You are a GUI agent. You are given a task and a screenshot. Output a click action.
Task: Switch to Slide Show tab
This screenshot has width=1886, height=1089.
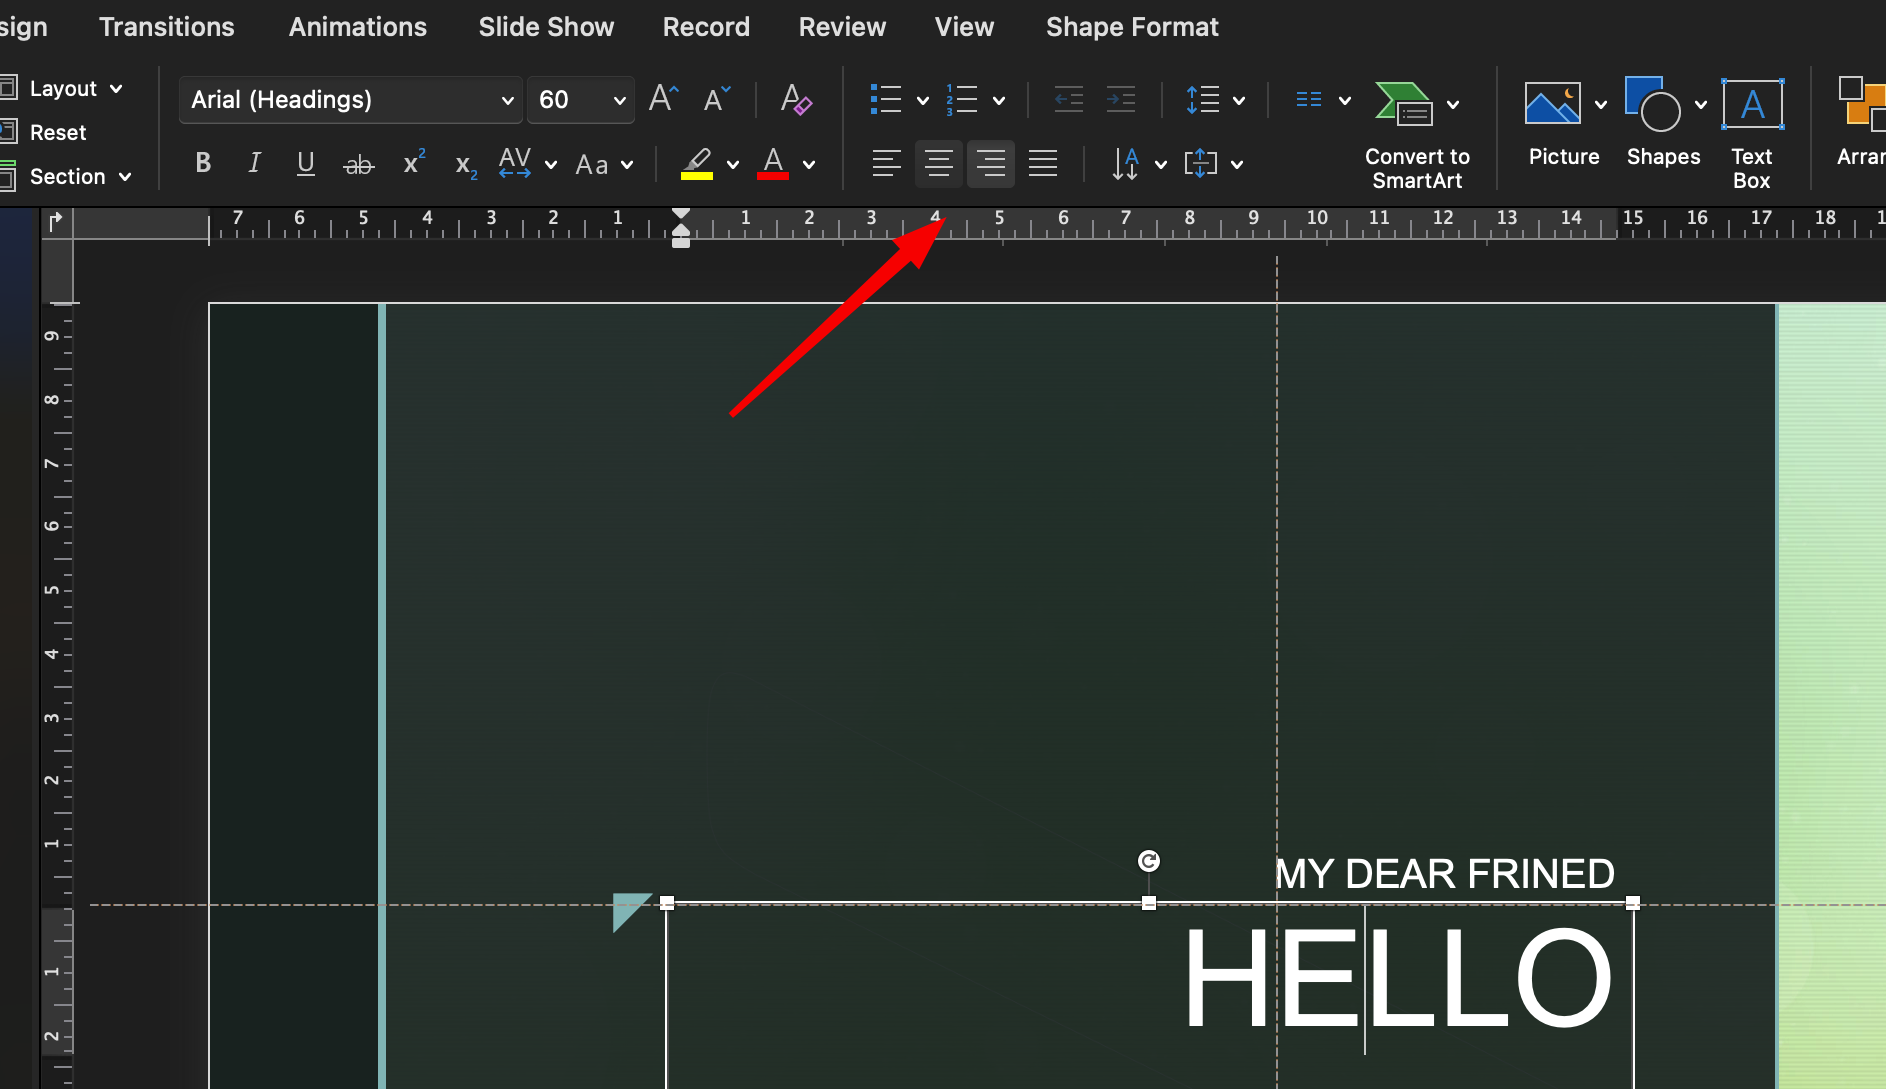pos(546,27)
